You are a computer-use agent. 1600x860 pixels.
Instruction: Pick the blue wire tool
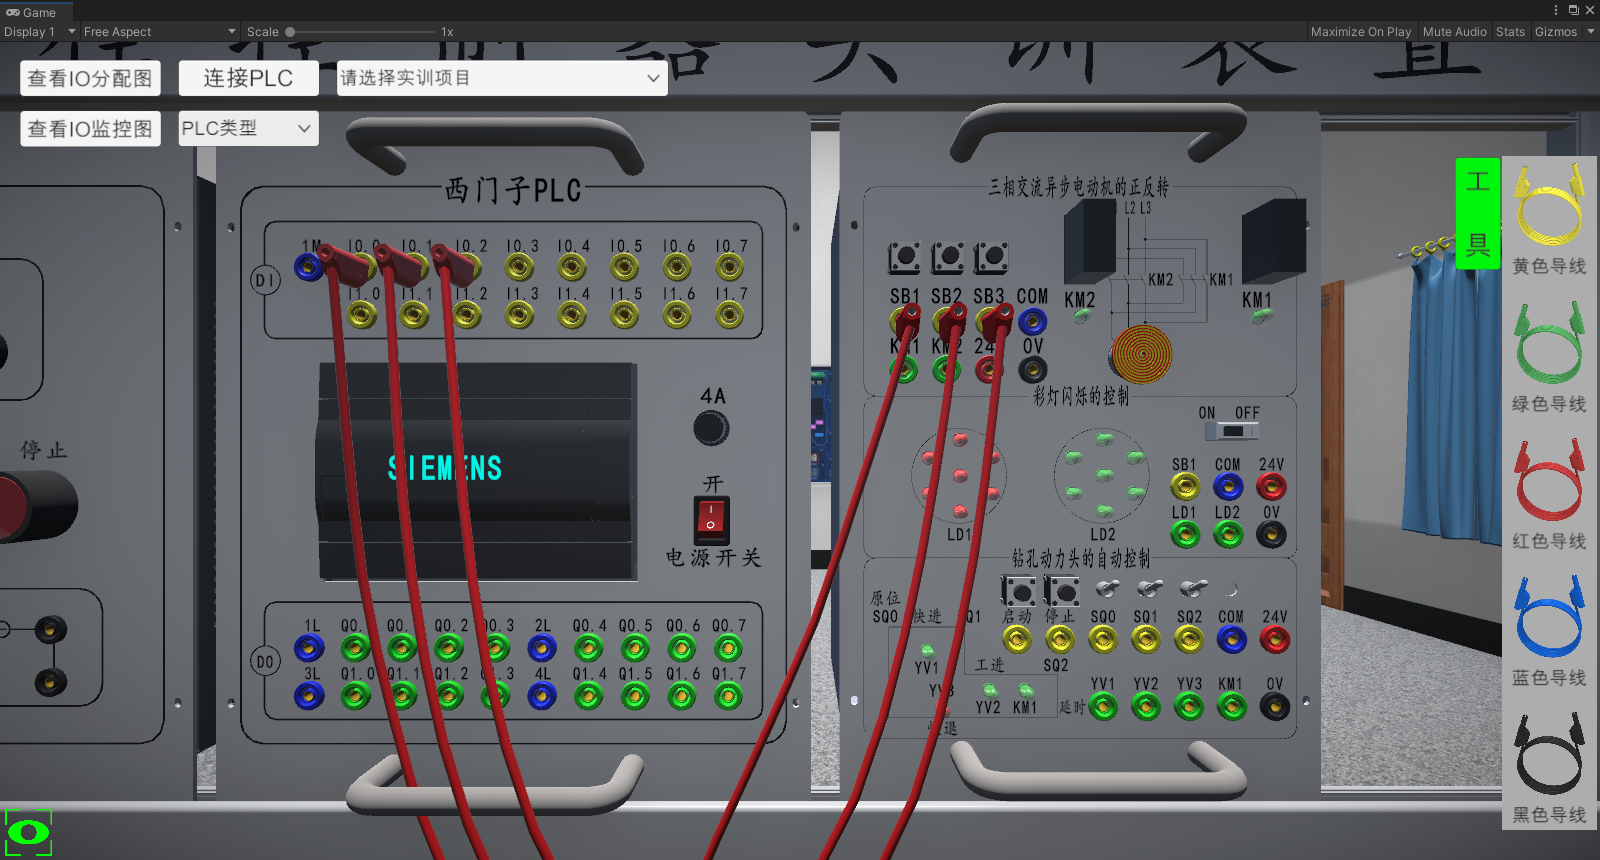point(1549,617)
